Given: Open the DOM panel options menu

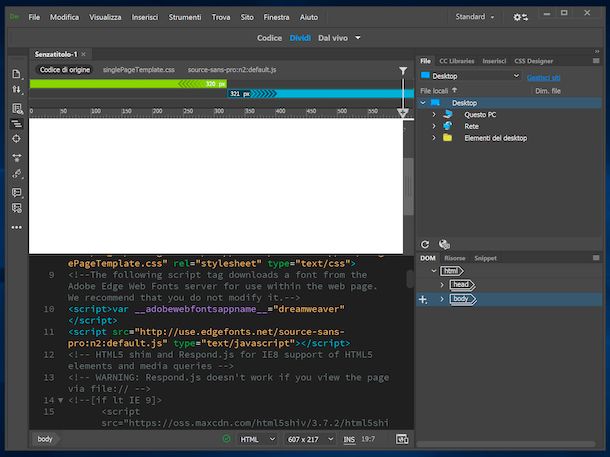Looking at the screenshot, I should click(x=596, y=258).
